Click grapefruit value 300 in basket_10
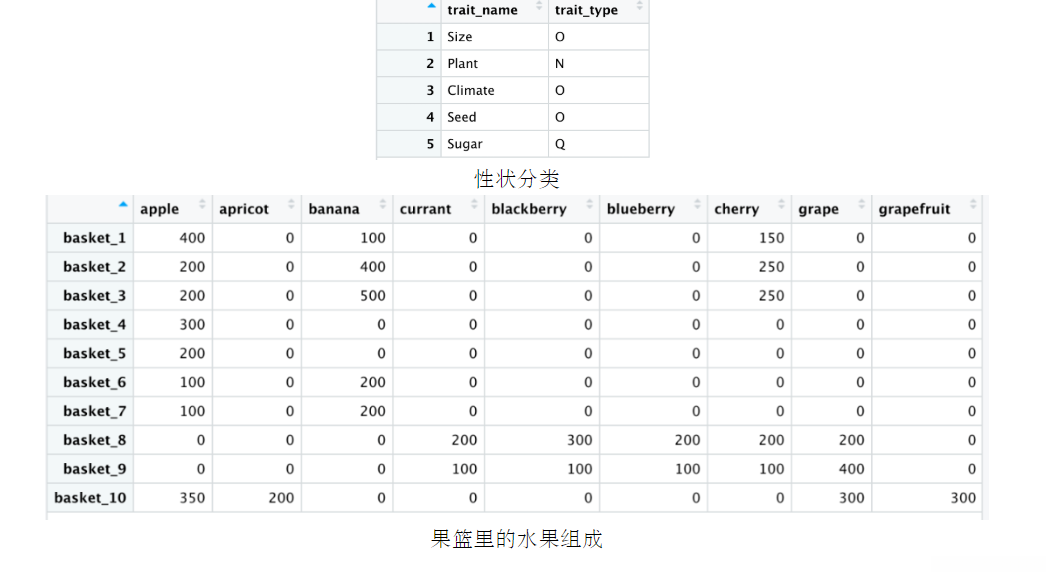The height and width of the screenshot is (580, 1058). coord(963,498)
